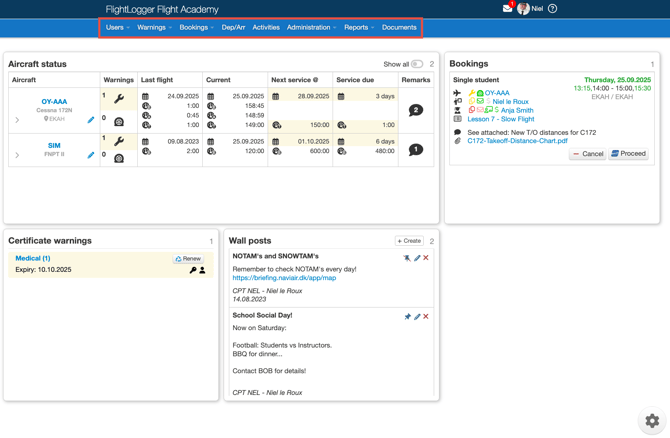Viewport: 670px width, 438px height.
Task: Open the Bookings dropdown menu
Action: pyautogui.click(x=196, y=27)
